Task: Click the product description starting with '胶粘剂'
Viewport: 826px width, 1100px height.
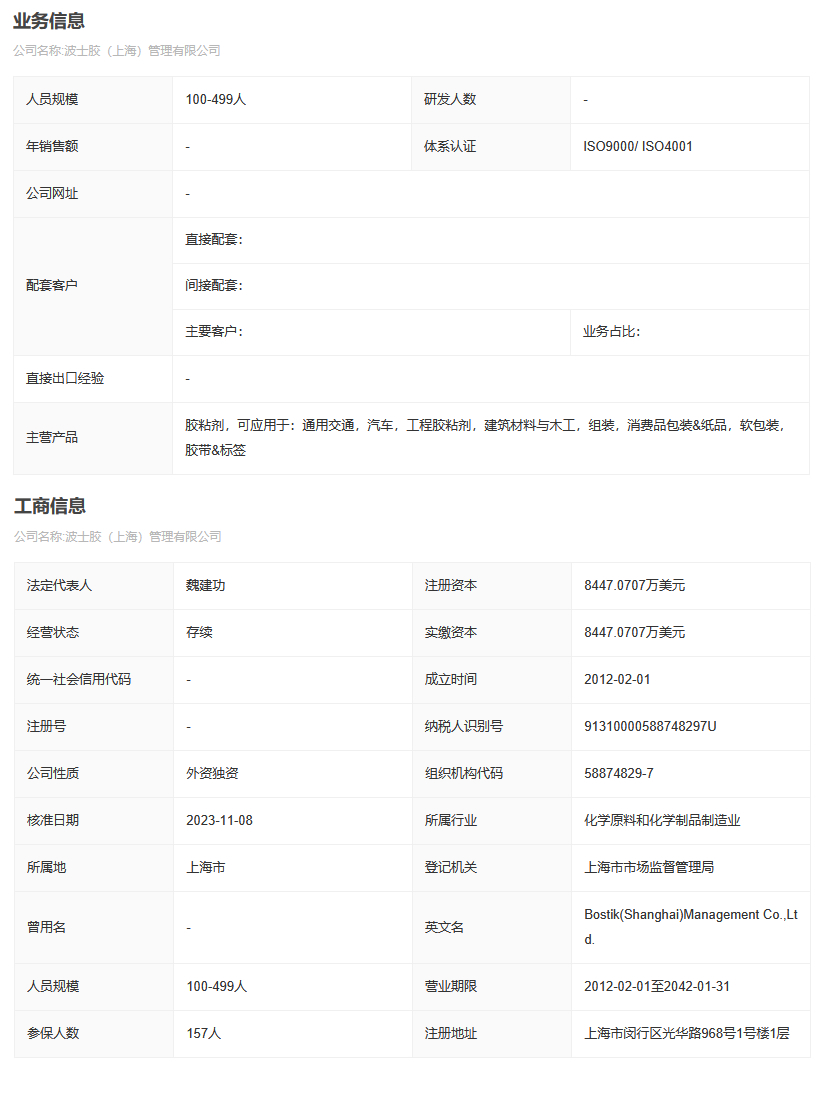Action: (484, 438)
